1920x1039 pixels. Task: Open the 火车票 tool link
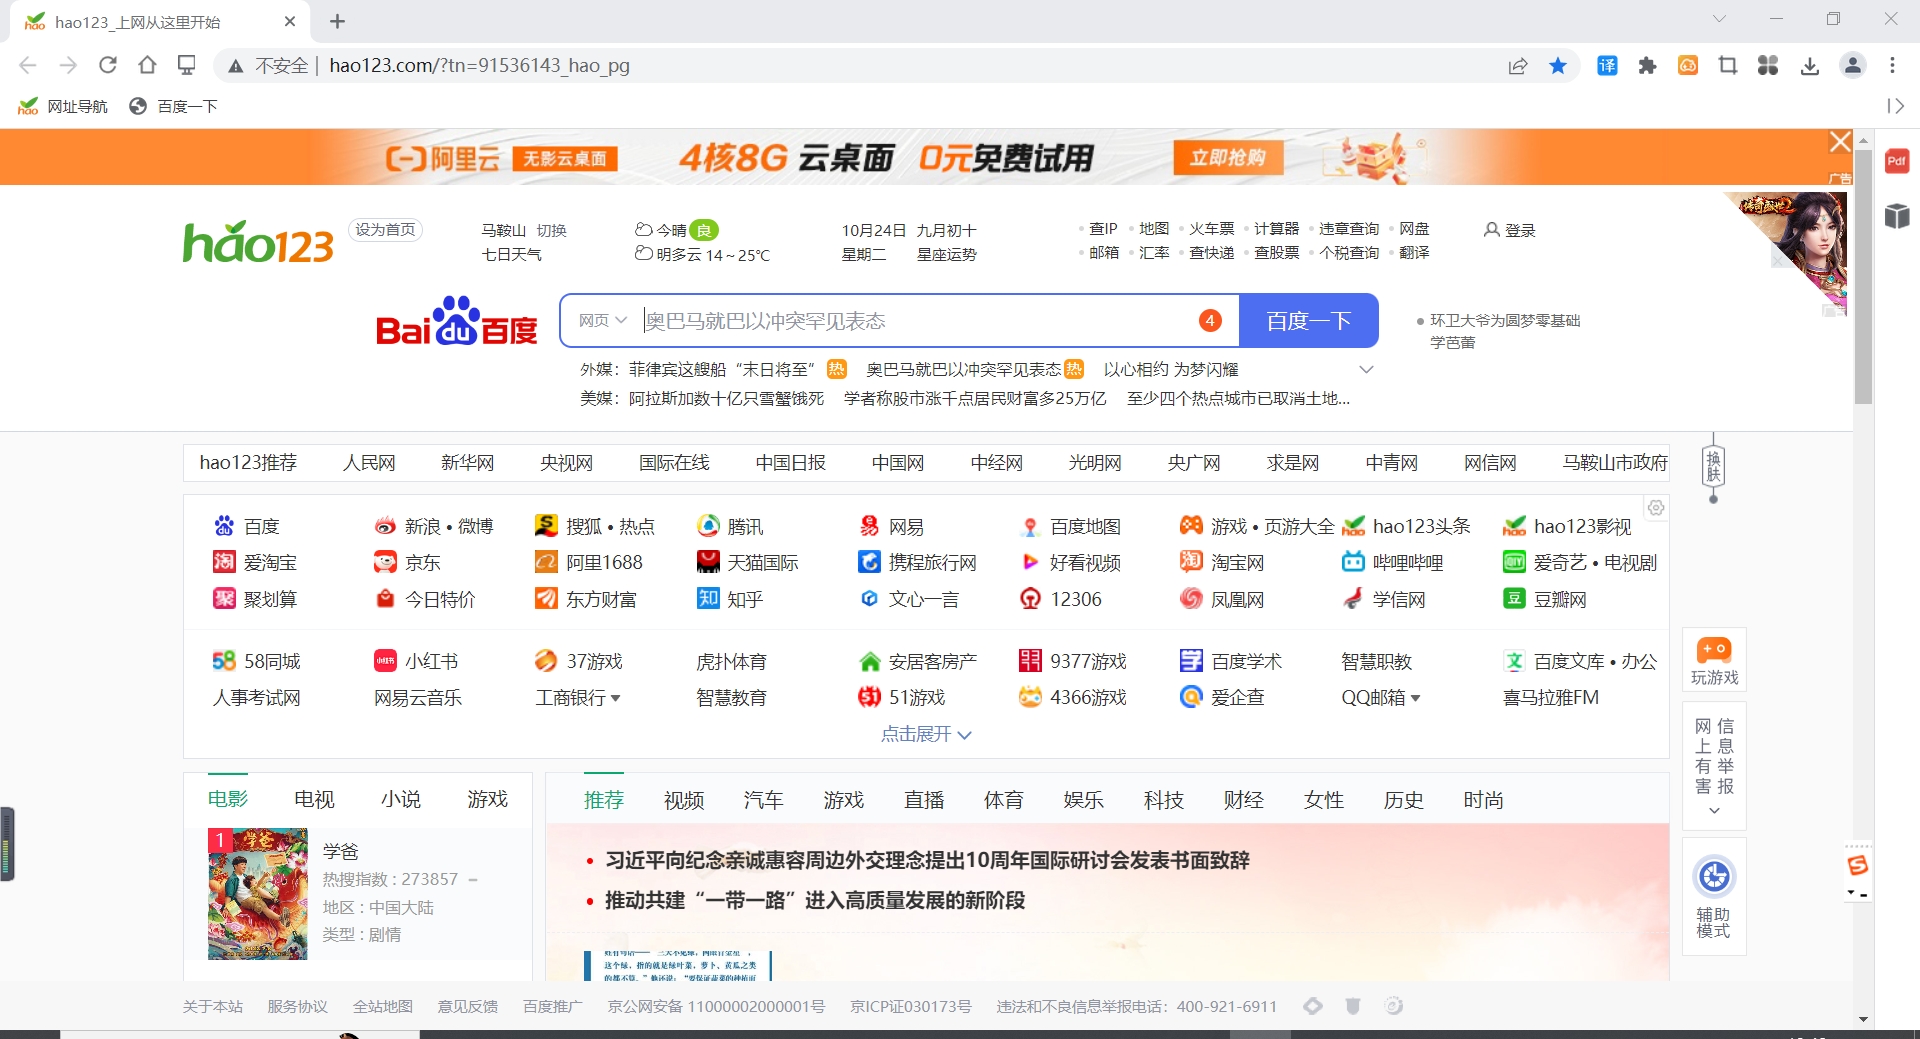point(1212,229)
